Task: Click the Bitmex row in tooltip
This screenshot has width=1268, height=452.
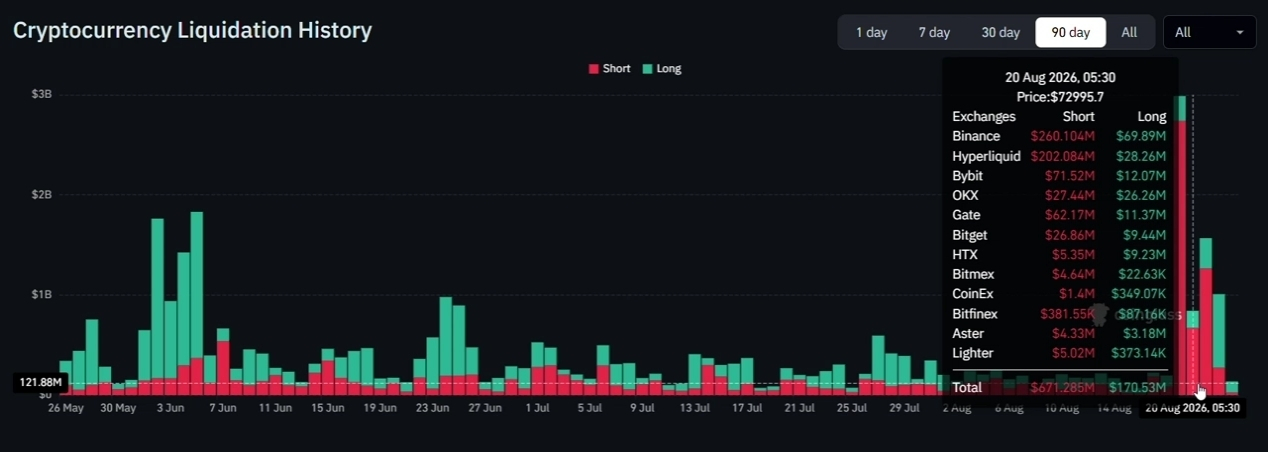Action: (1059, 274)
